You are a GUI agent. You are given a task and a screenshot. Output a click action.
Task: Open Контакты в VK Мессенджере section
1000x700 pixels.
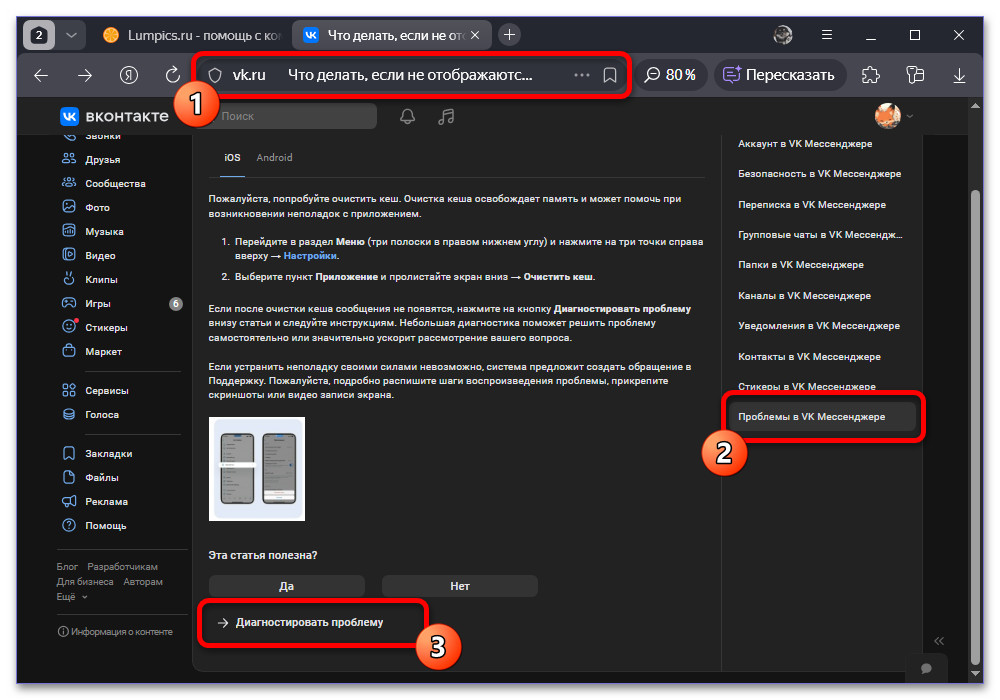click(809, 357)
